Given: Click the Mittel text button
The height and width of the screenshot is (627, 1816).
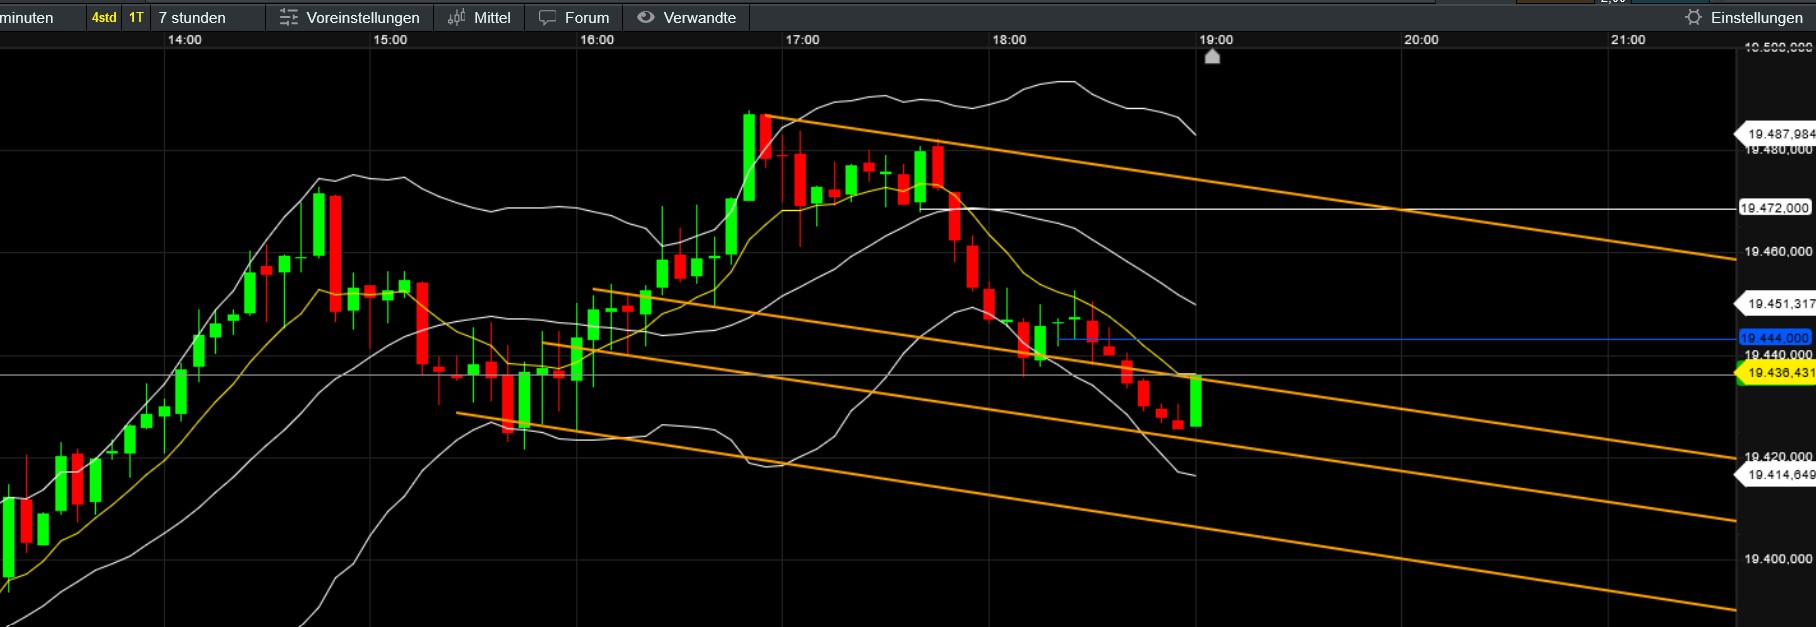Looking at the screenshot, I should pos(492,17).
